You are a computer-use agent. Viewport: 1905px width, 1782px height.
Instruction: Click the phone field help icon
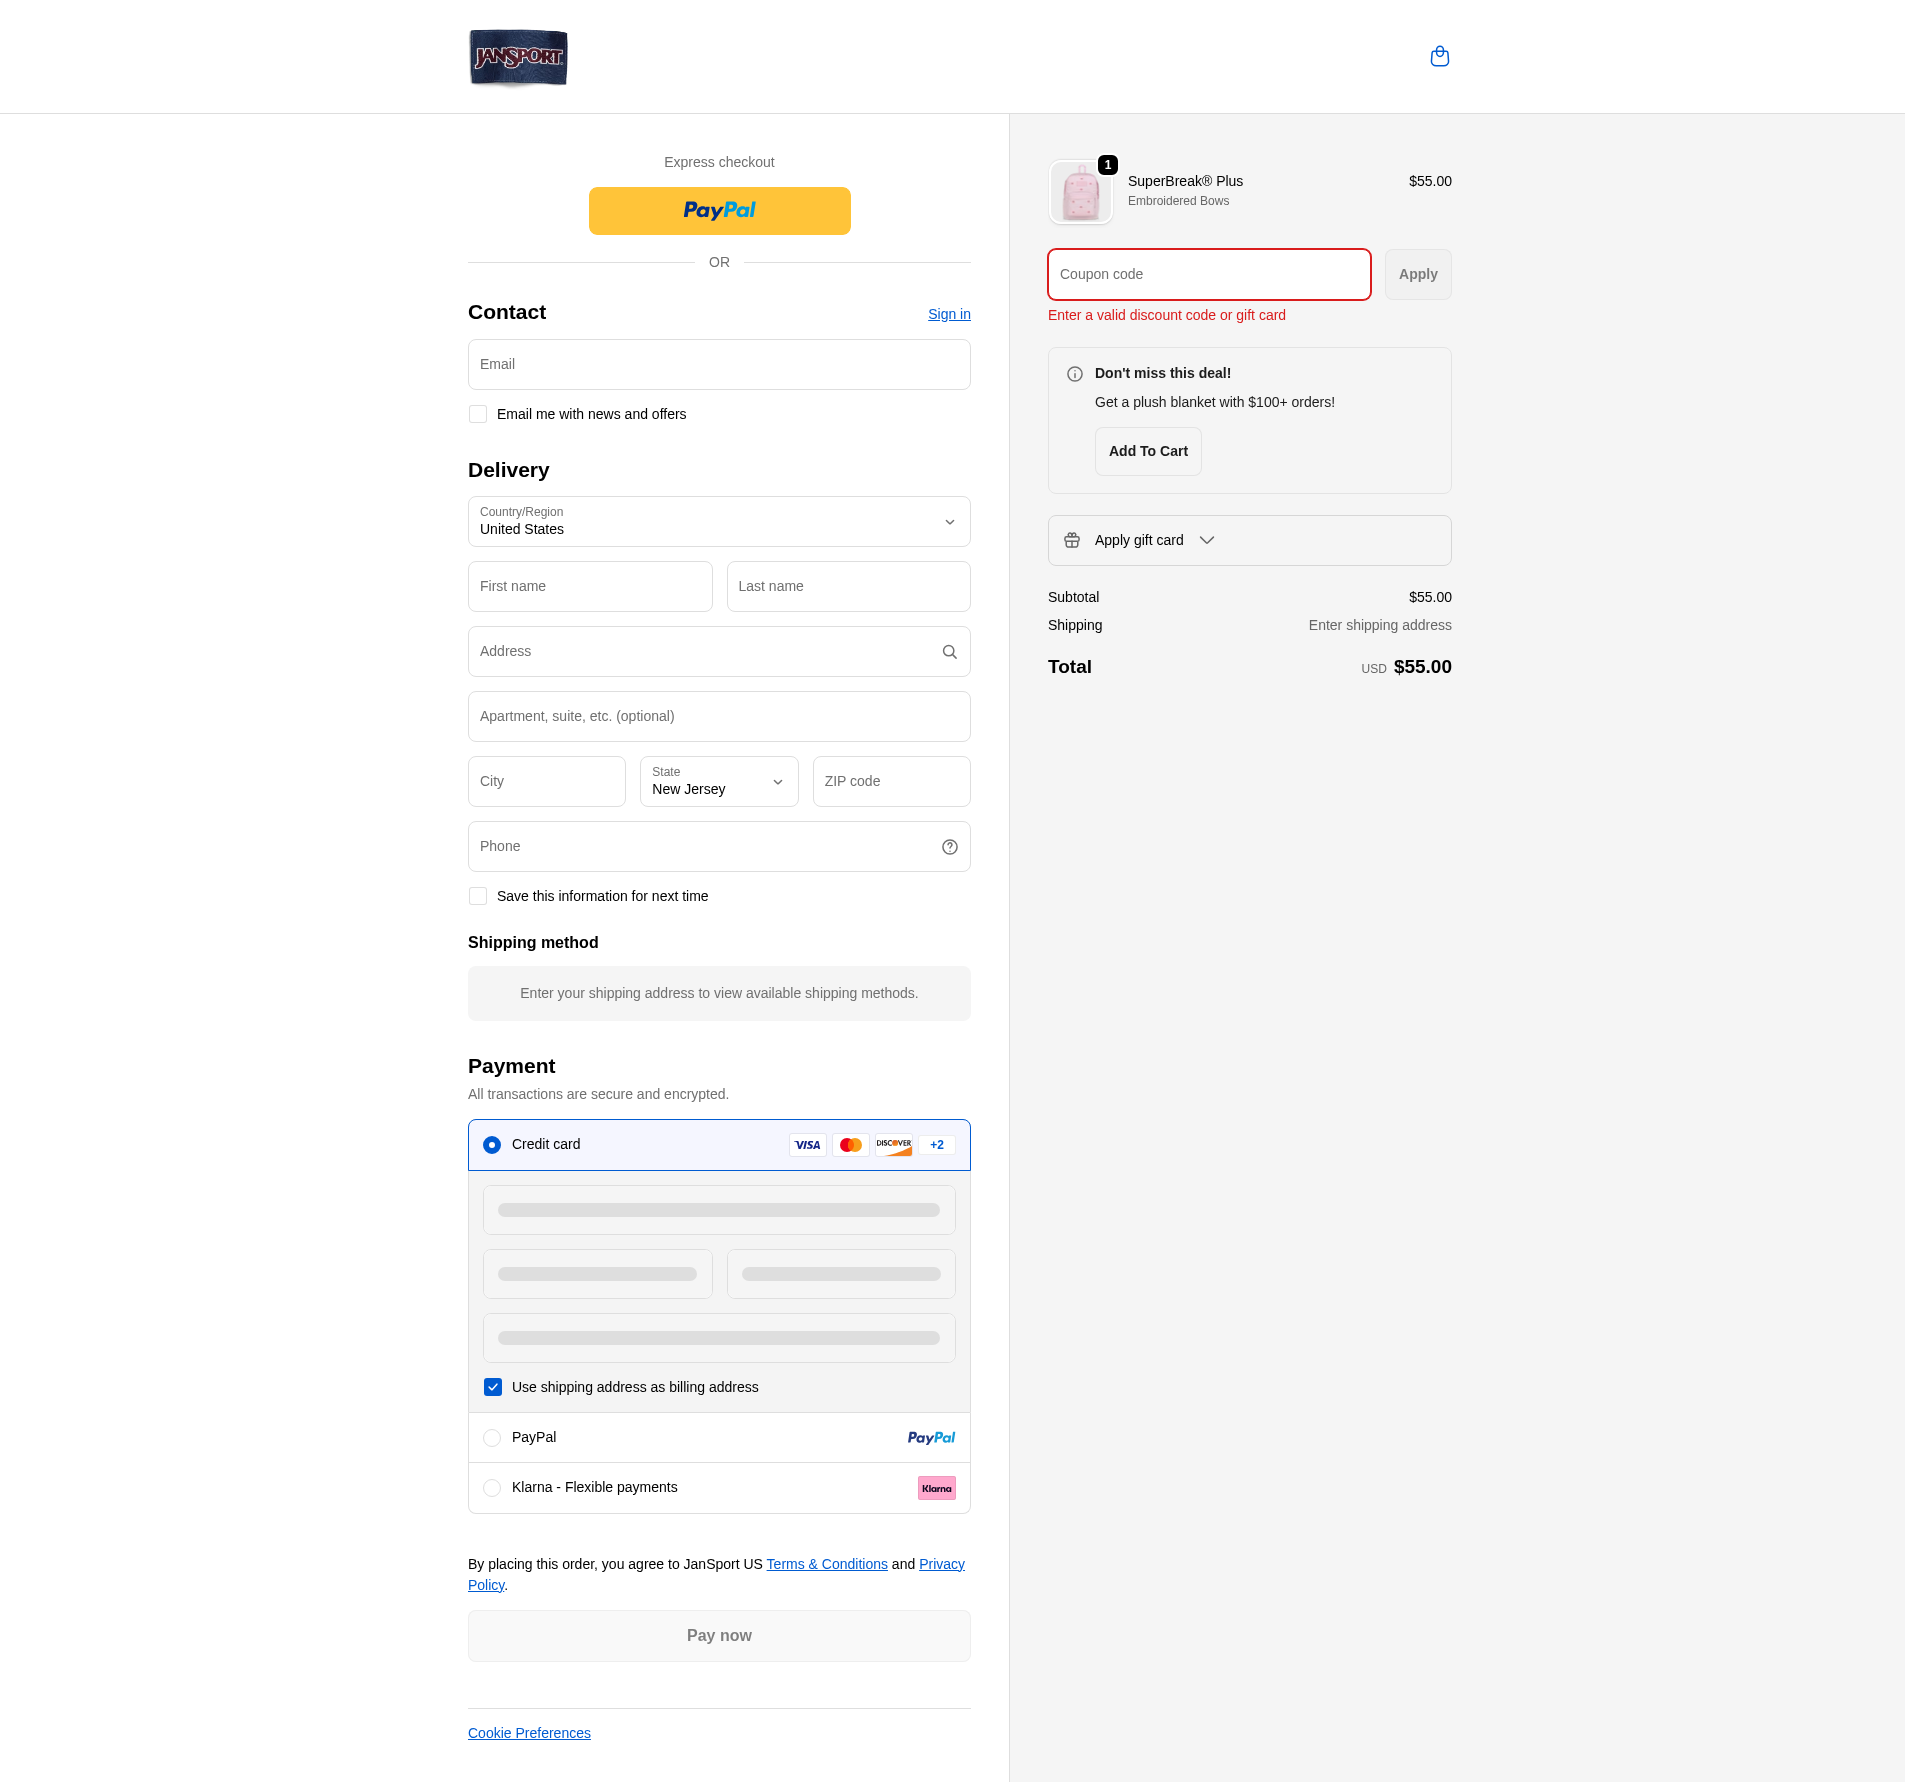(x=949, y=847)
